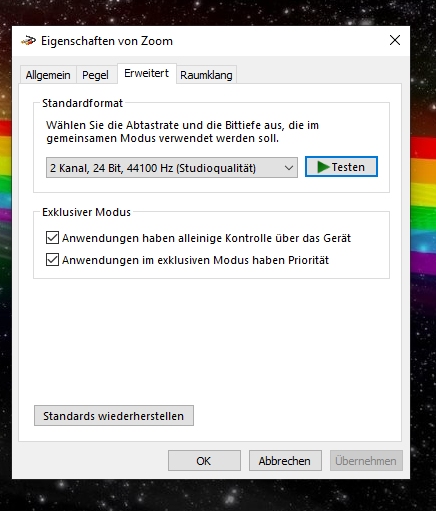Switch to the Allgemein tab
436x511 pixels.
[x=48, y=75]
